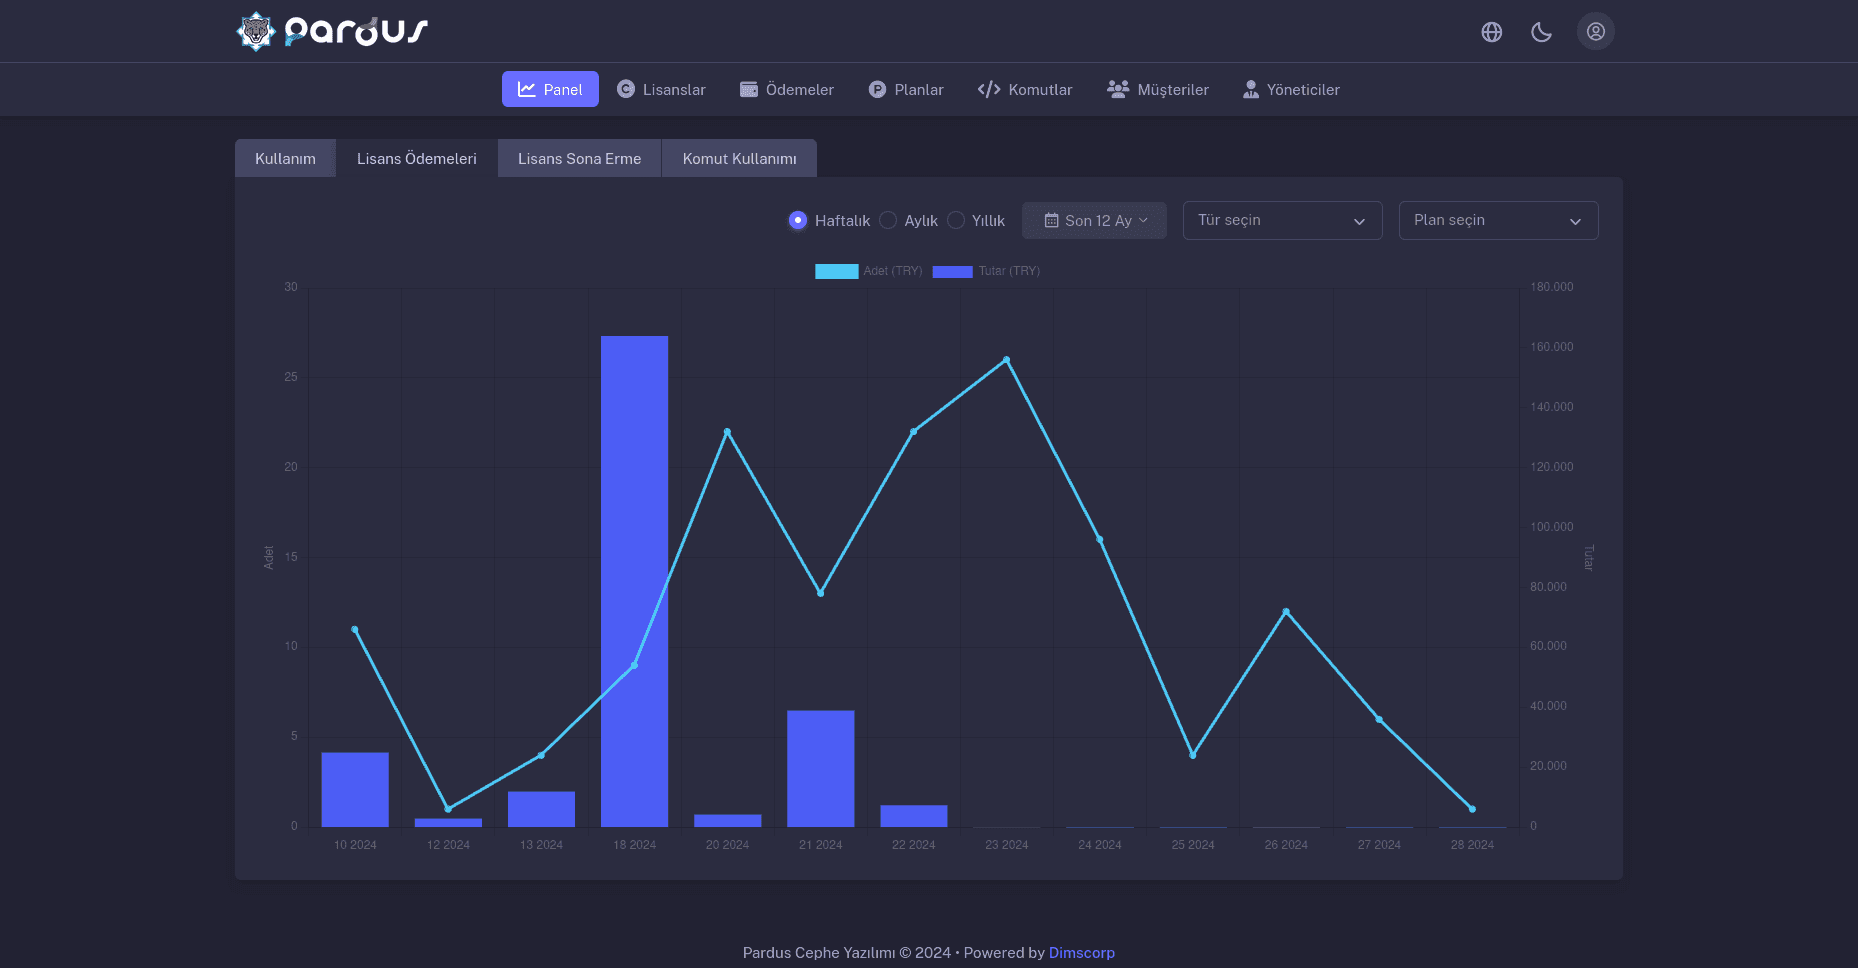Switch to Lisans Sona Erme tab
Viewport: 1858px width, 968px height.
[579, 158]
